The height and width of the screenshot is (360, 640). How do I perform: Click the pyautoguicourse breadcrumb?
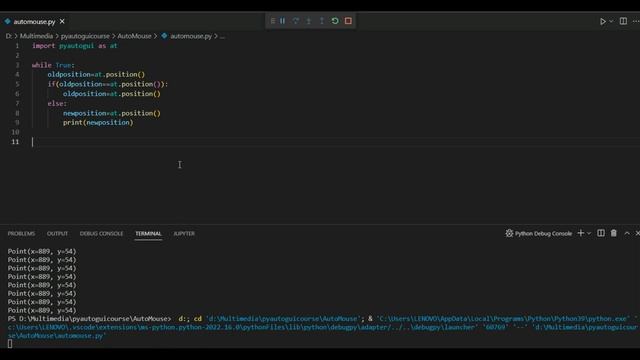[85, 36]
